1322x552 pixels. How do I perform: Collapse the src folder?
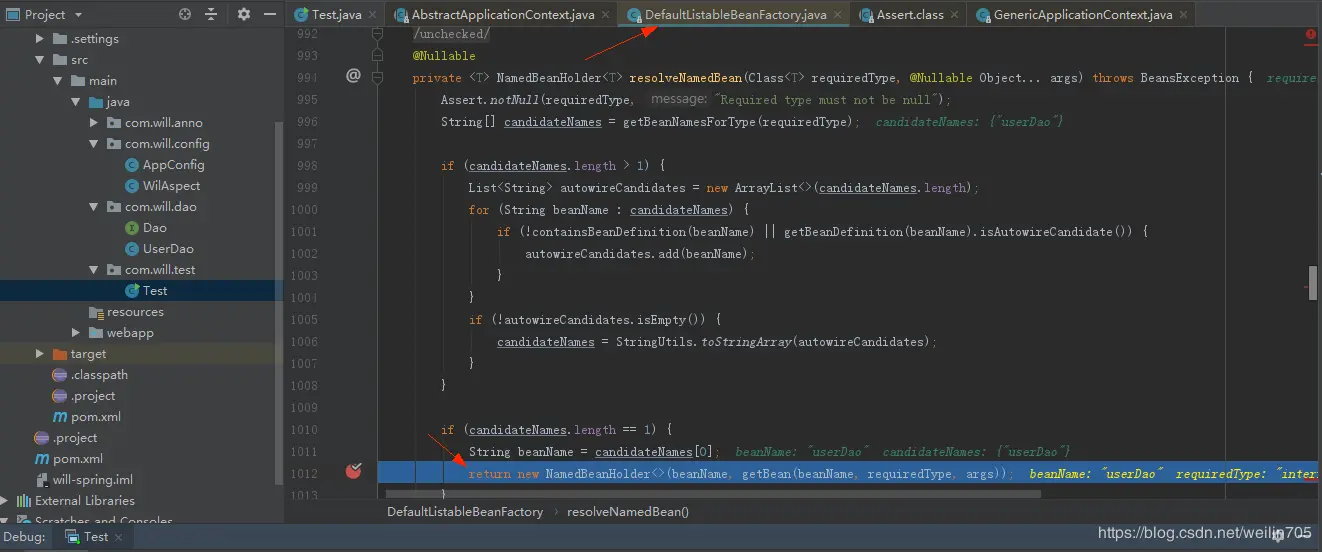tap(40, 60)
